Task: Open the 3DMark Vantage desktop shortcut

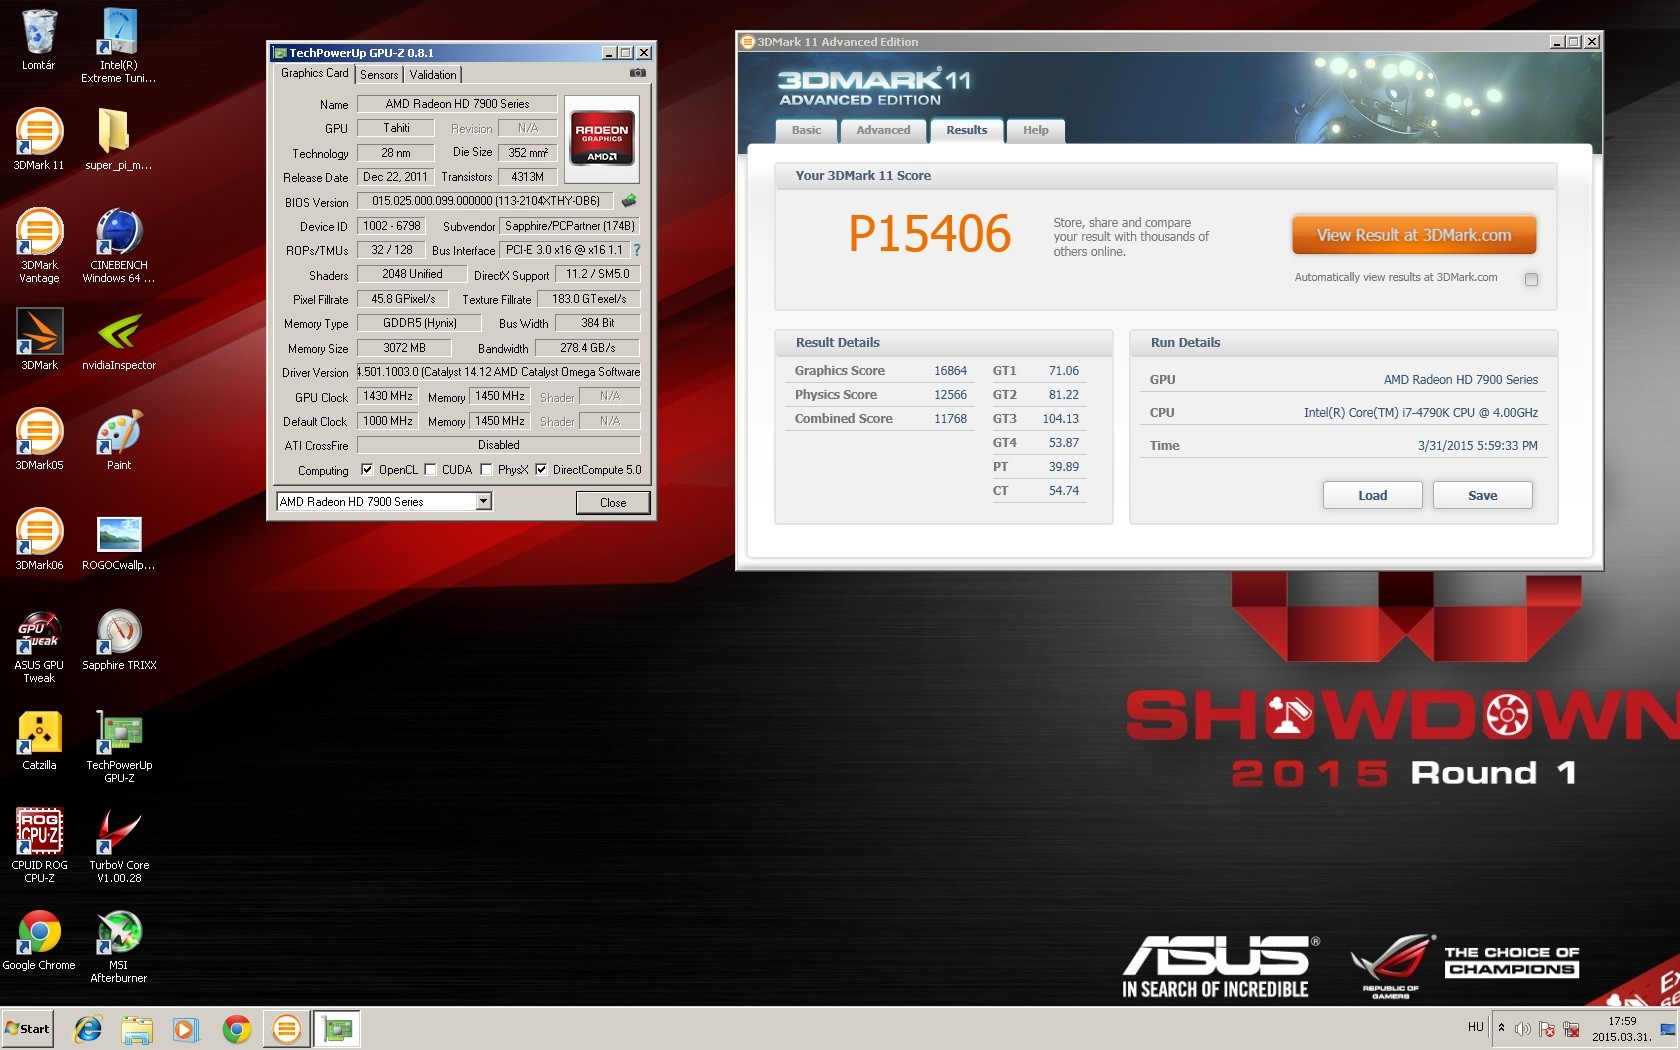Action: 39,246
